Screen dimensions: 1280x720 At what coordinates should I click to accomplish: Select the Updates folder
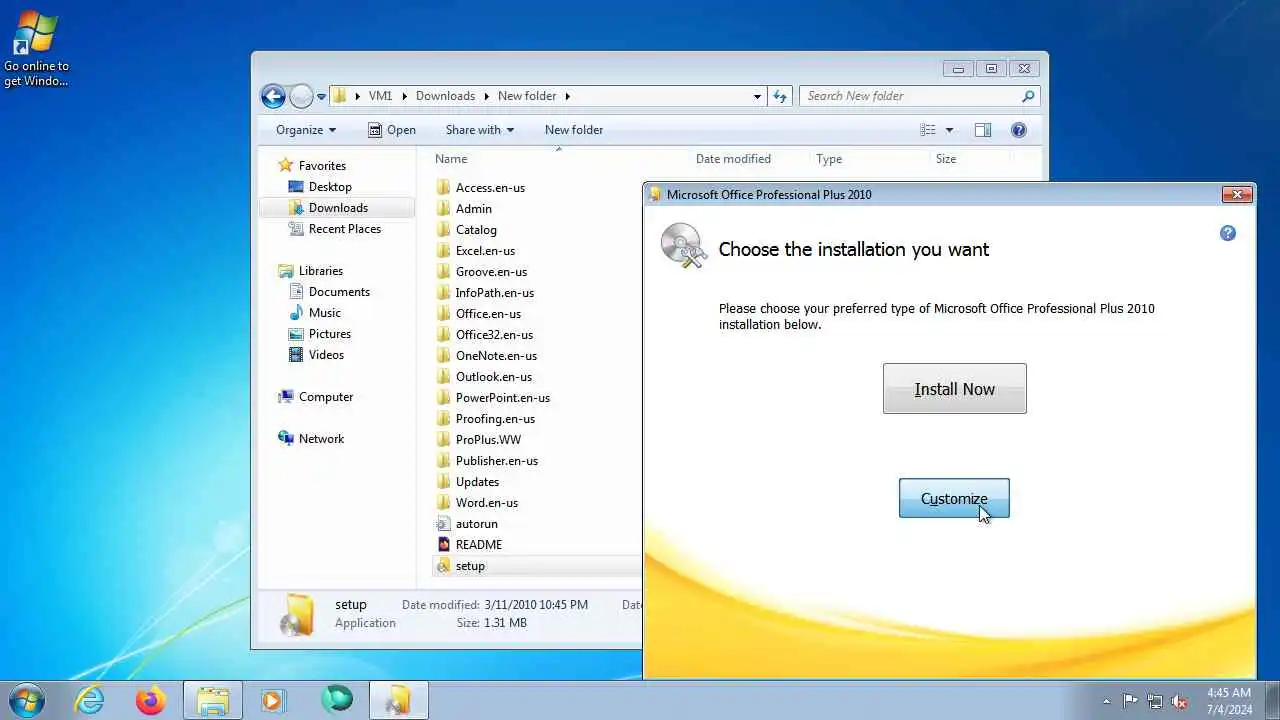[x=477, y=482]
